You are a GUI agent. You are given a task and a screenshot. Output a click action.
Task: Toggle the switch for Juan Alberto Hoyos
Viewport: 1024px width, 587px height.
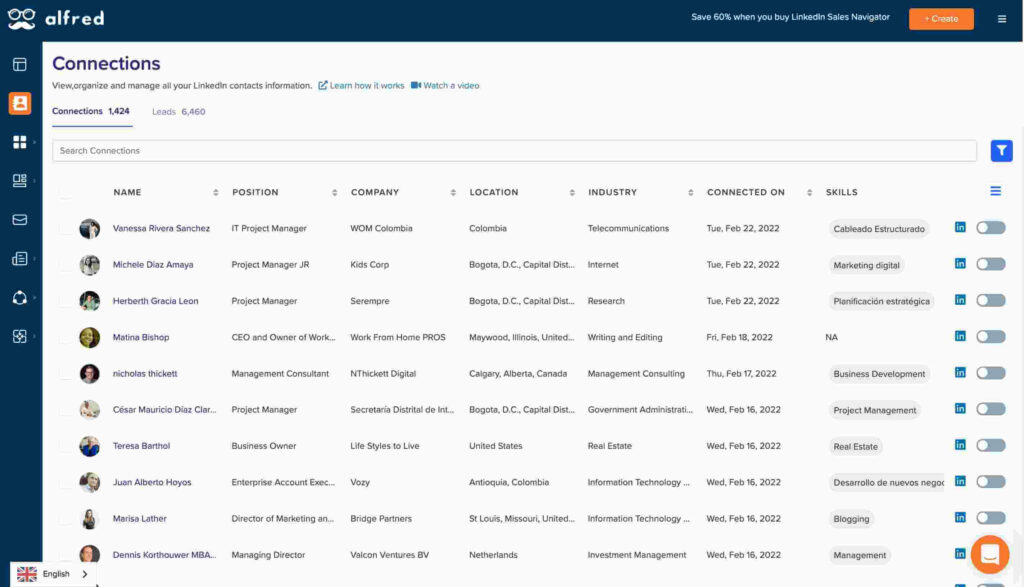[991, 482]
